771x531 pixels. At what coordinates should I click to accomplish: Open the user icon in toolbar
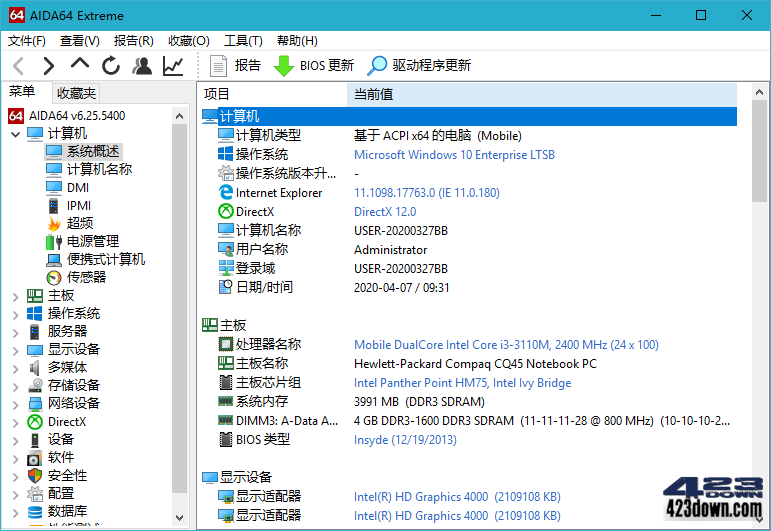(x=142, y=65)
